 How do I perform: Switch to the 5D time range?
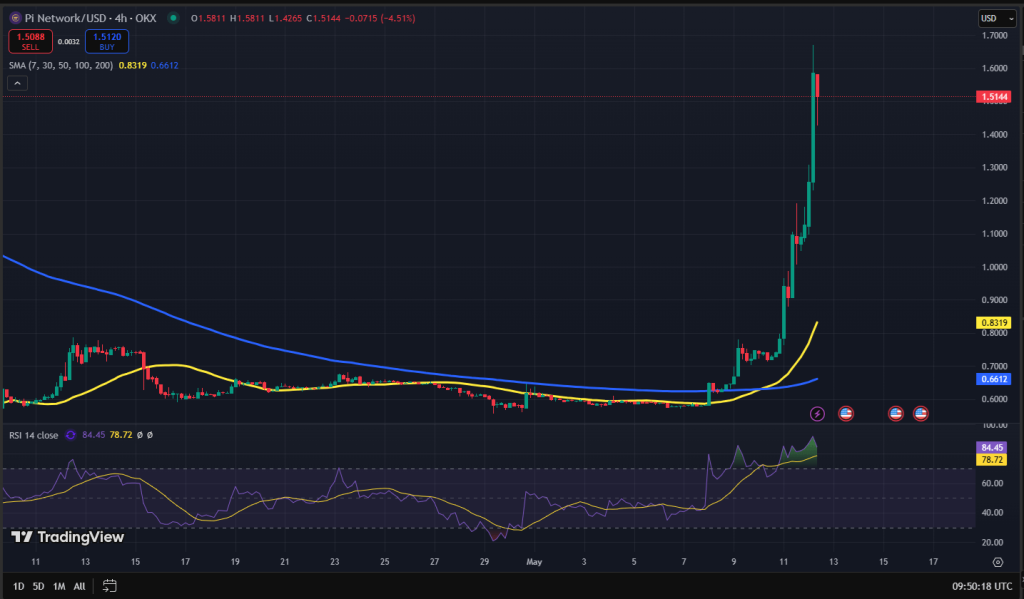click(x=39, y=586)
